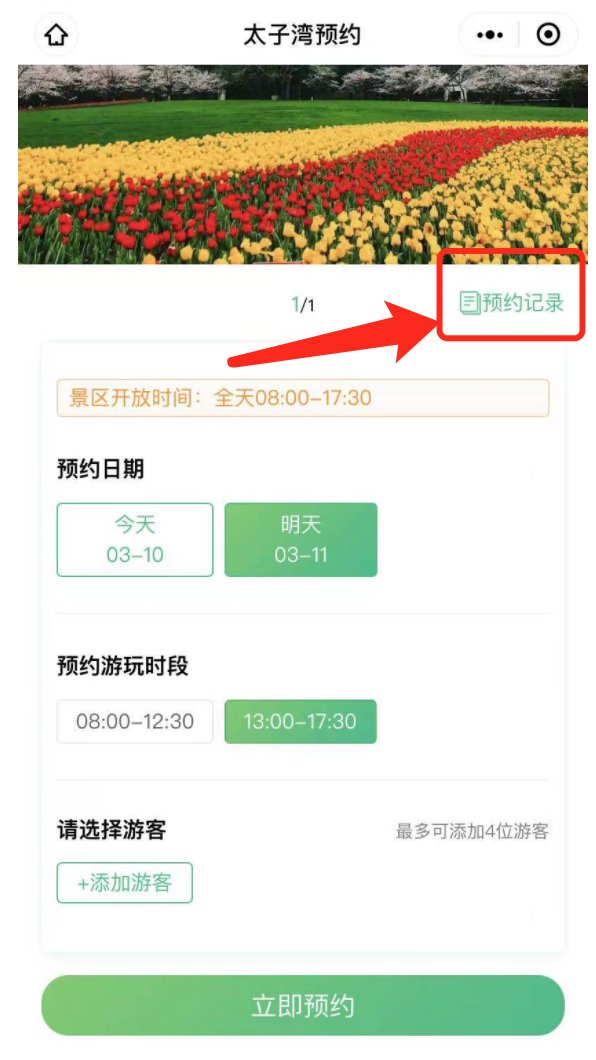The height and width of the screenshot is (1060, 596).
Task: Select 明天 03-11 date option
Action: coord(301,539)
